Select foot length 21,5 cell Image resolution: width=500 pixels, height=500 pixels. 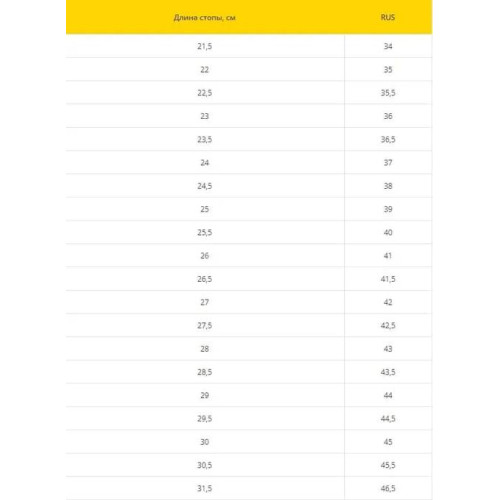click(205, 46)
